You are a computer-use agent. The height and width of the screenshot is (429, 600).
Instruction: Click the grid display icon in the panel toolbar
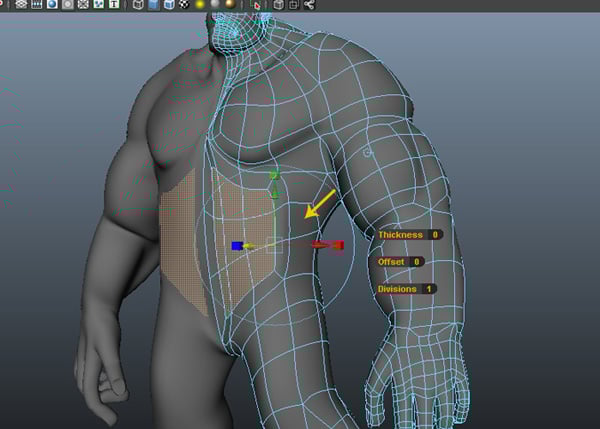click(21, 5)
